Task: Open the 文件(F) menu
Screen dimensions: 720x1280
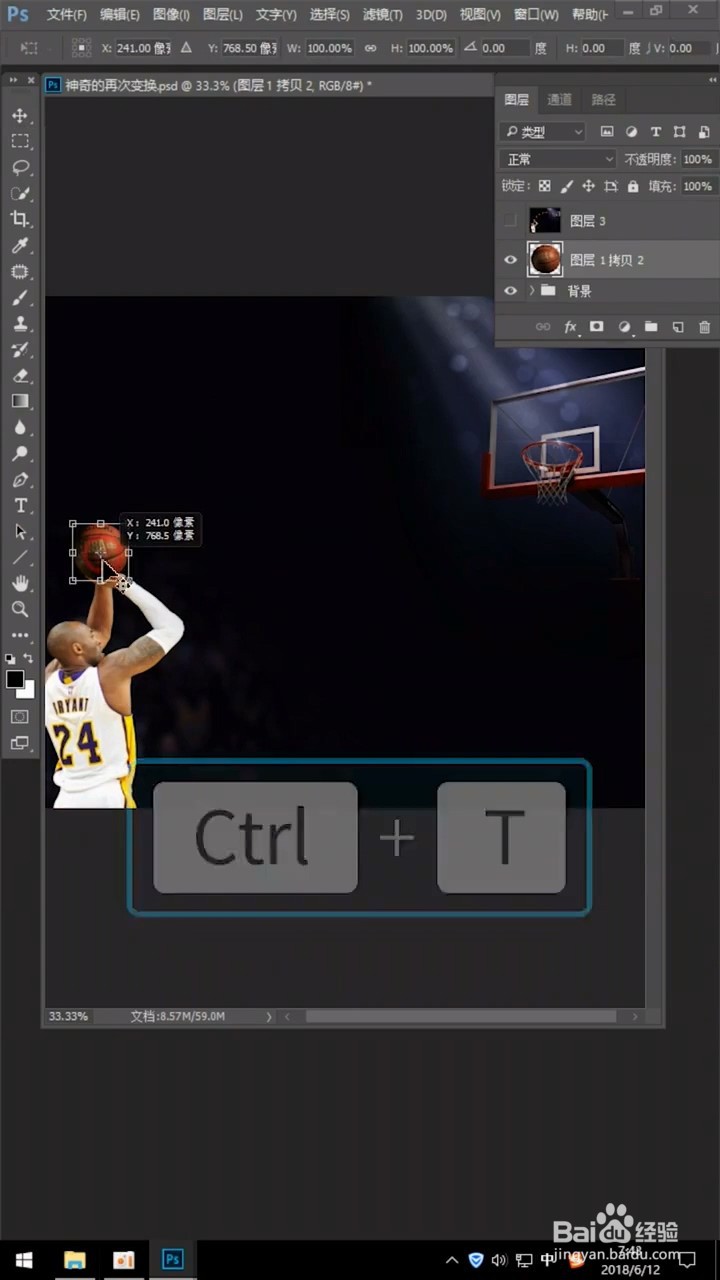Action: point(67,15)
